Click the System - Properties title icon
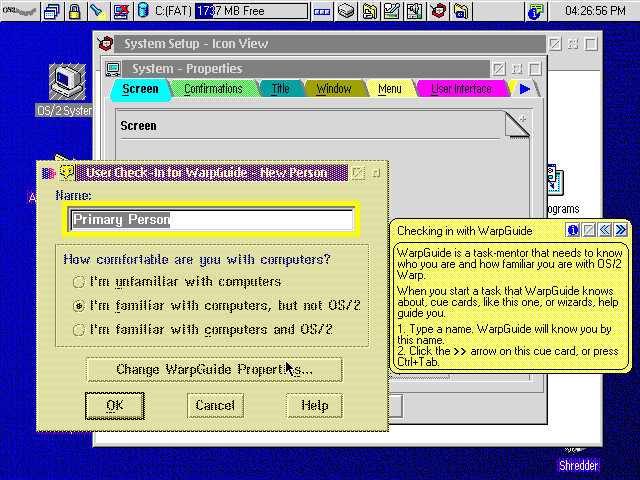 (113, 69)
